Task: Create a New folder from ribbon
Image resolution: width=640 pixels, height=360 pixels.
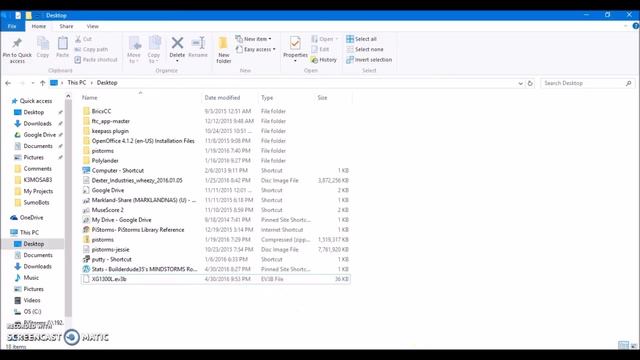Action: pyautogui.click(x=224, y=49)
